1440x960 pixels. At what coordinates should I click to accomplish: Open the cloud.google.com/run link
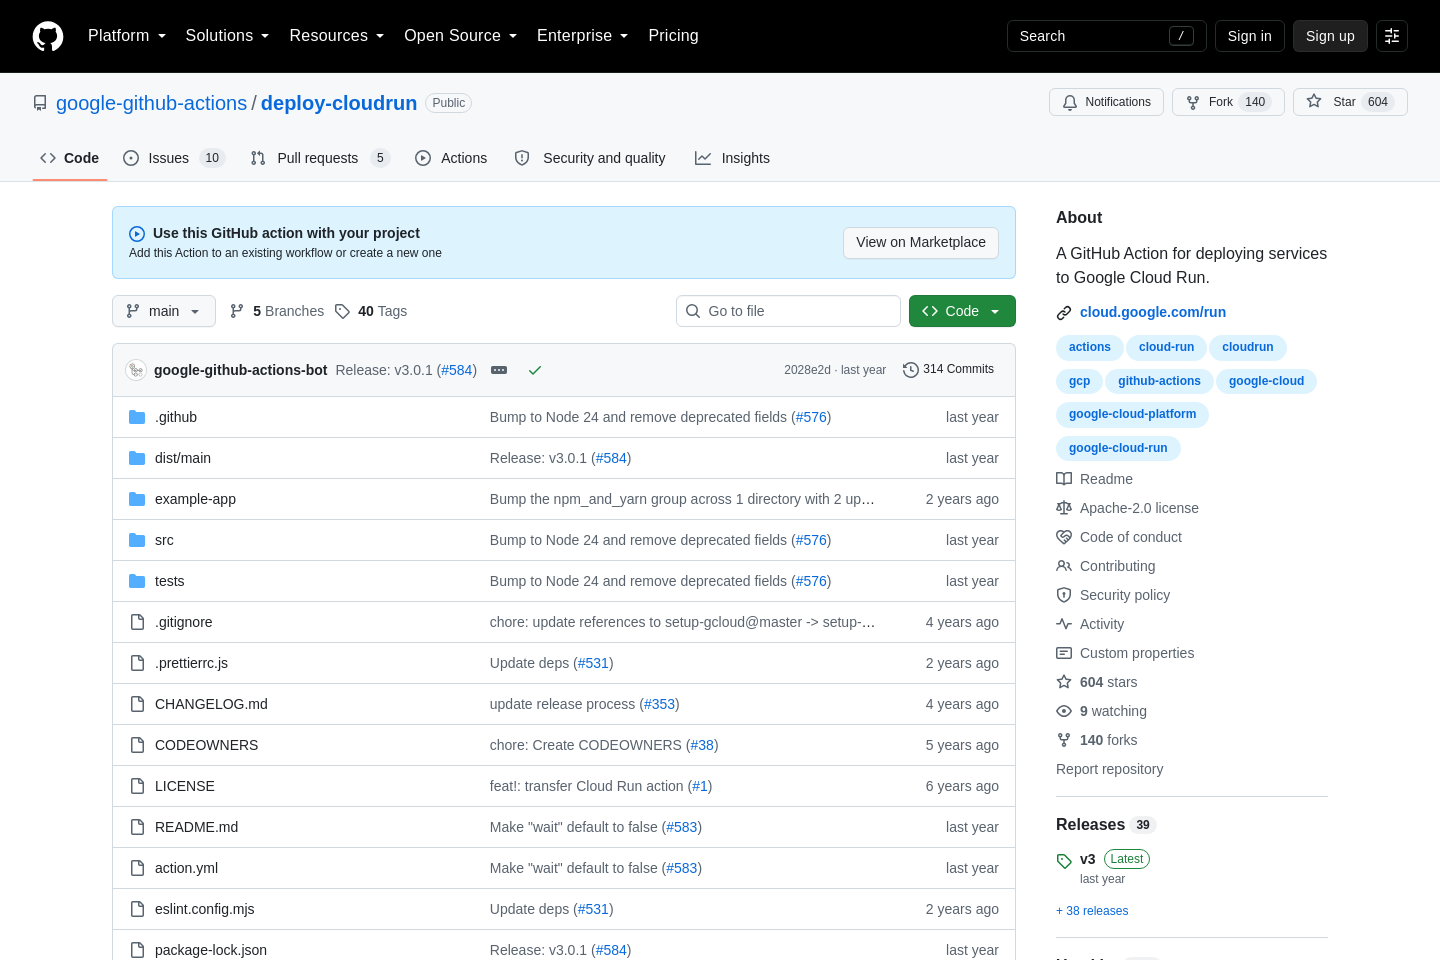(x=1153, y=312)
